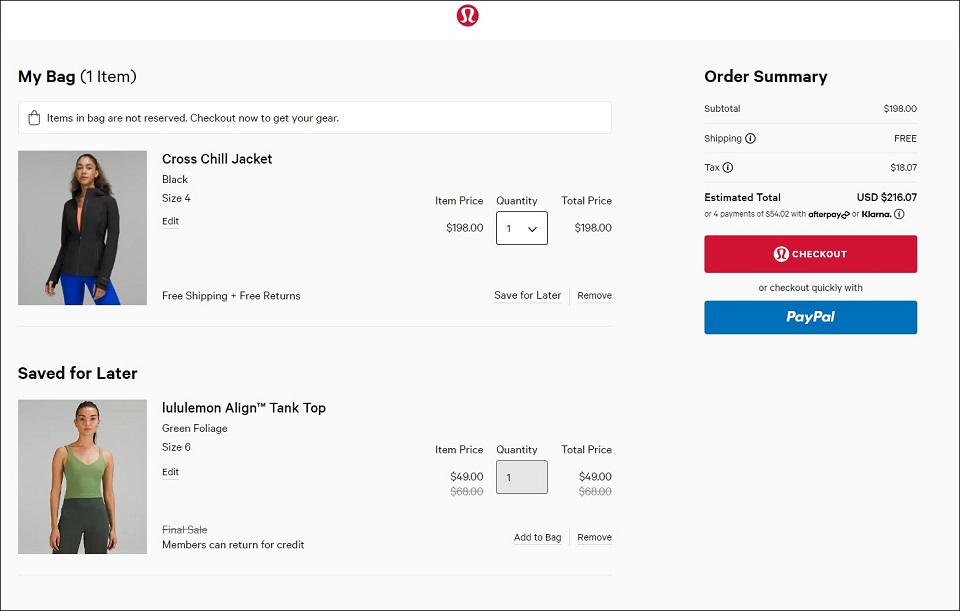Click the crossed-out 'Final Sale' text
The image size is (960, 611).
[184, 530]
